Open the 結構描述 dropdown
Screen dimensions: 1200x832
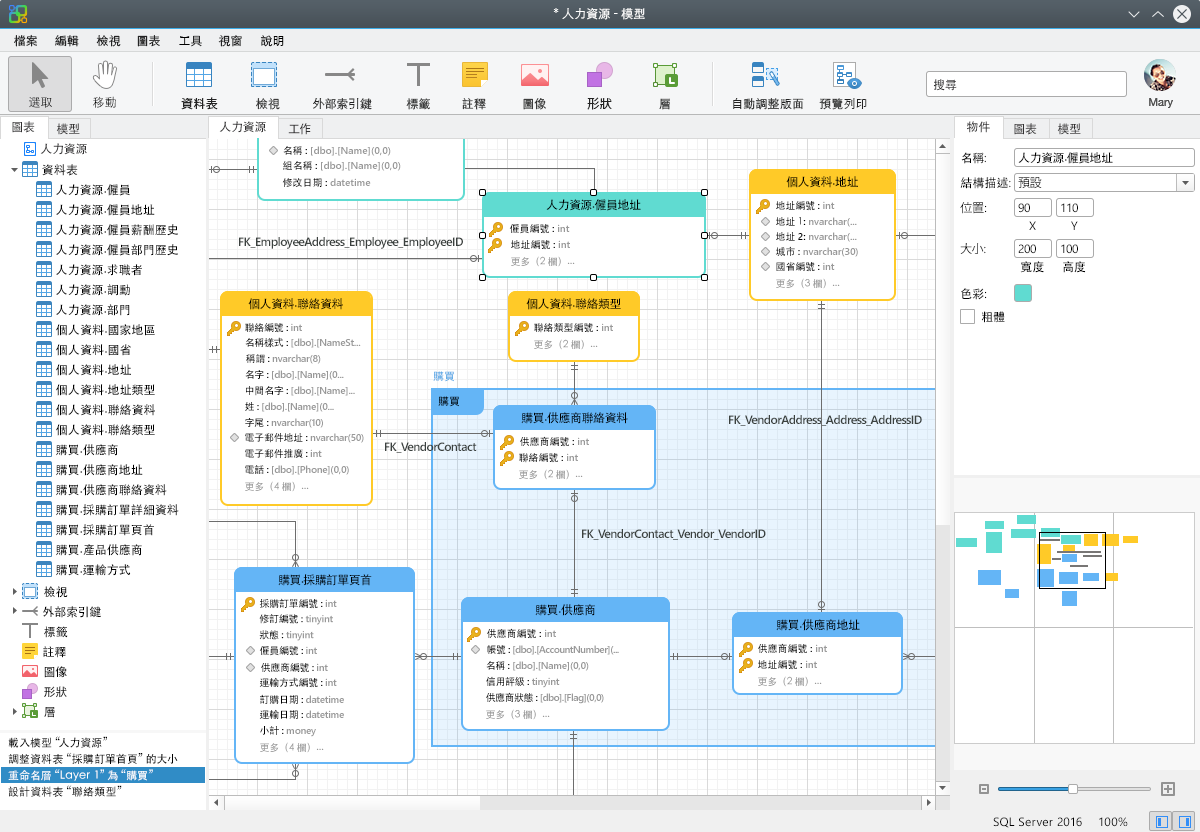[x=1185, y=183]
